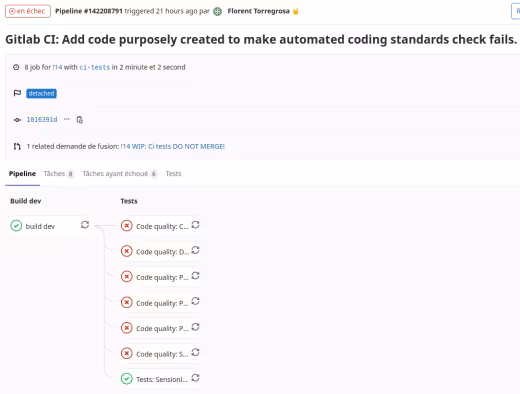The width and height of the screenshot is (520, 394).
Task: Switch to the Tâches ayant échoué tab
Action: 120,174
